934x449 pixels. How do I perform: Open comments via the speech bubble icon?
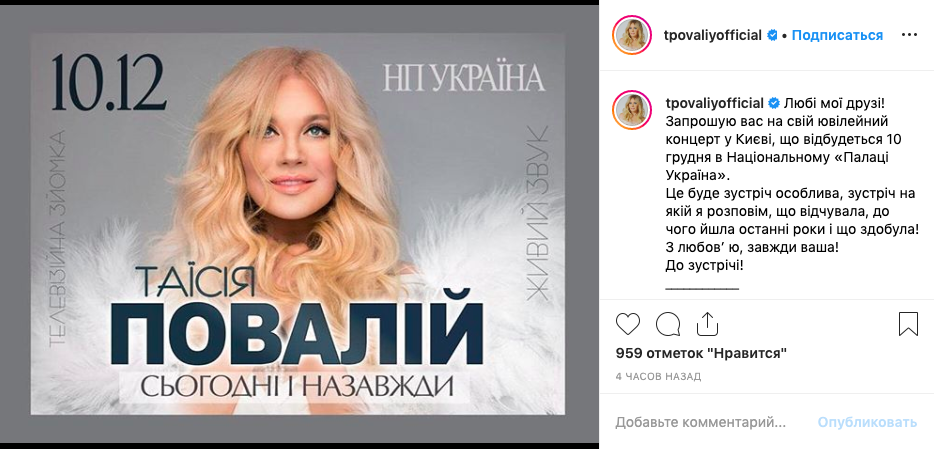[668, 324]
